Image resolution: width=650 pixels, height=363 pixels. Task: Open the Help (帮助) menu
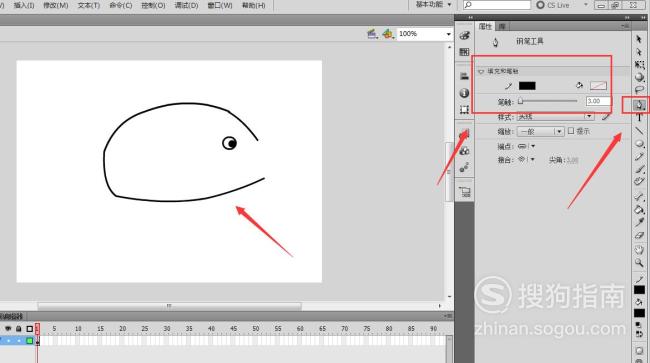(253, 5)
